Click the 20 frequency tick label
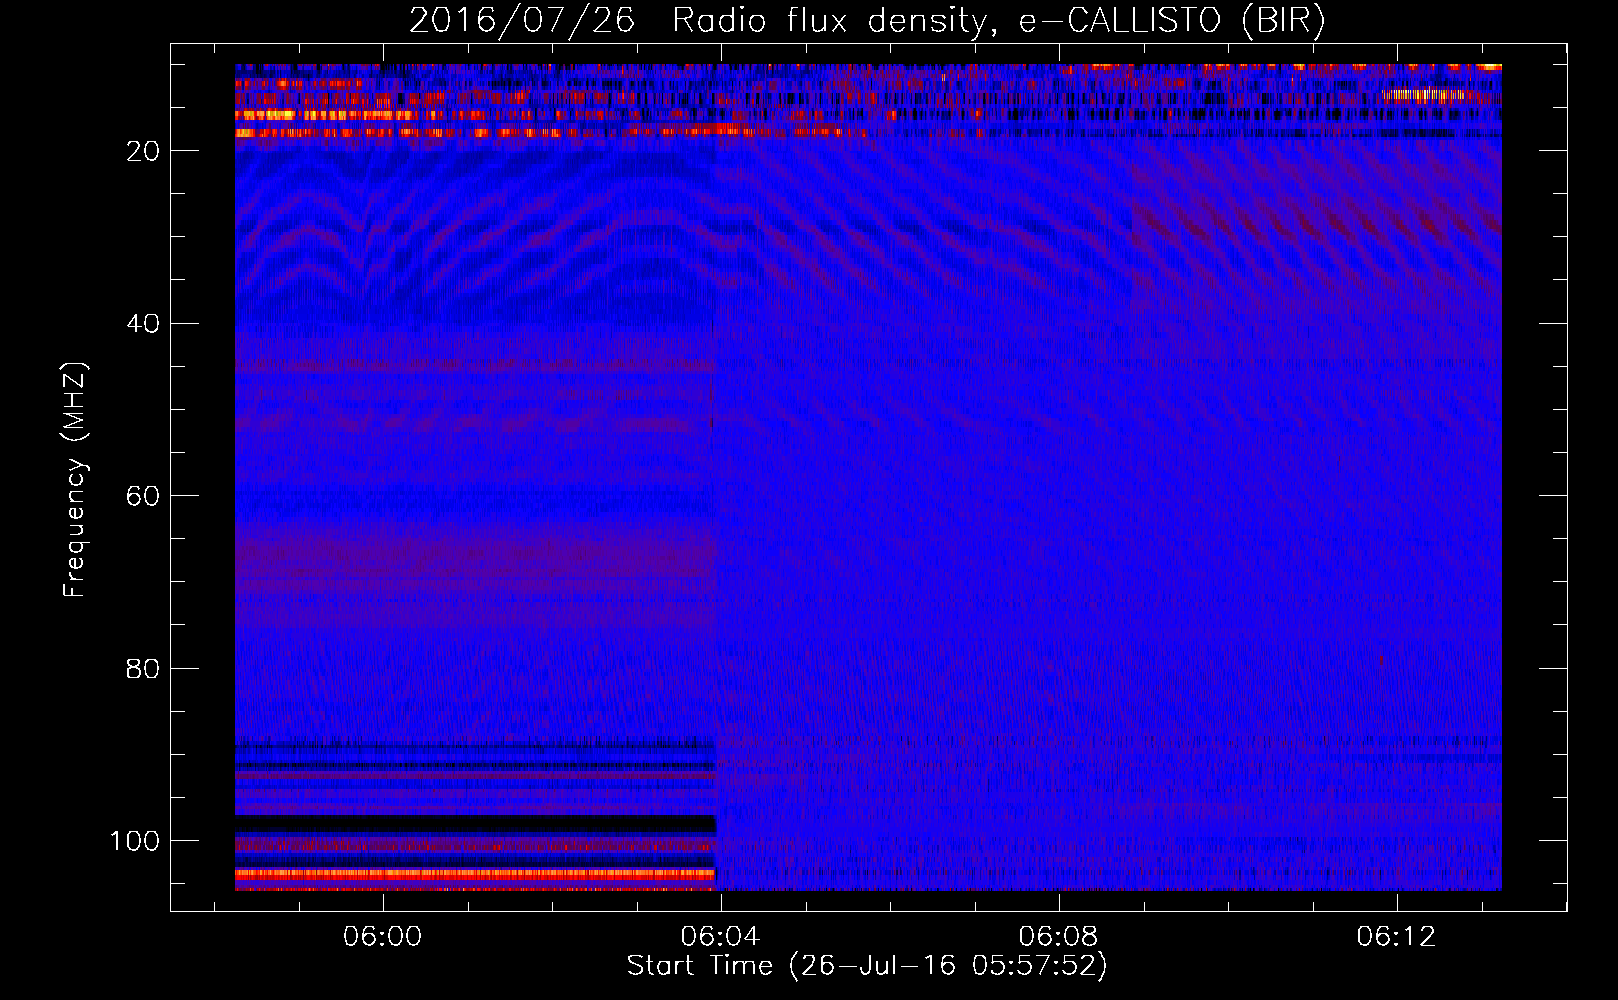This screenshot has height=1000, width=1618. [x=143, y=151]
